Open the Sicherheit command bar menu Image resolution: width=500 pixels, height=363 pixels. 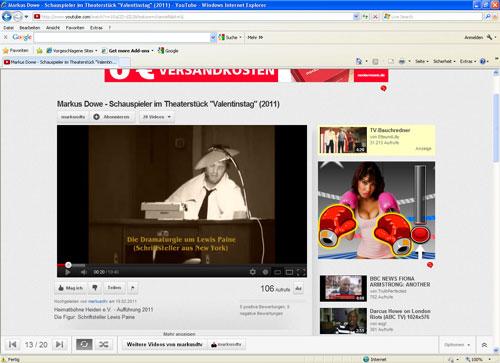(x=444, y=61)
